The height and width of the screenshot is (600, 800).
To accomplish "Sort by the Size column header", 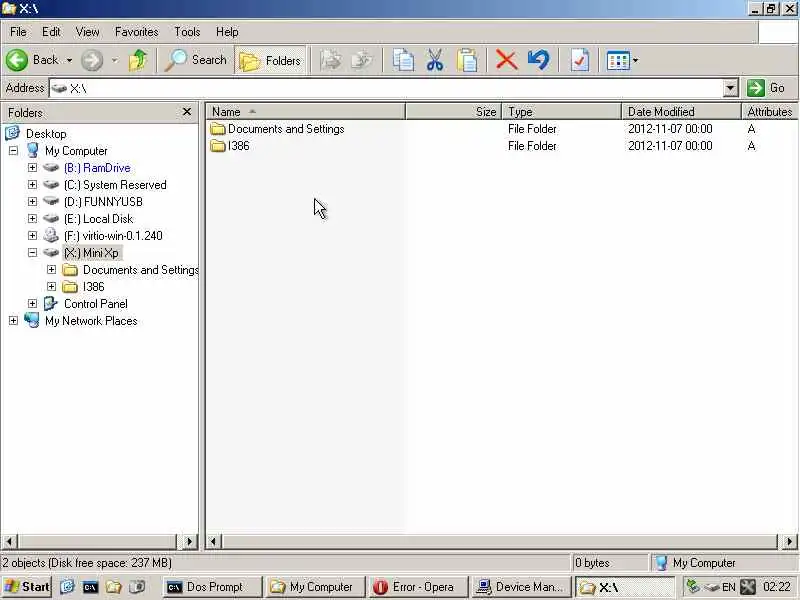I will click(454, 112).
